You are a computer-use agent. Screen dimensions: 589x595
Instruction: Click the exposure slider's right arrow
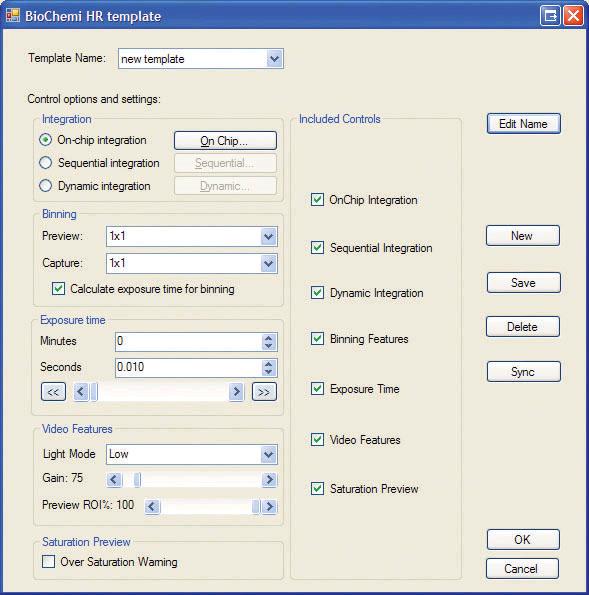[236, 392]
